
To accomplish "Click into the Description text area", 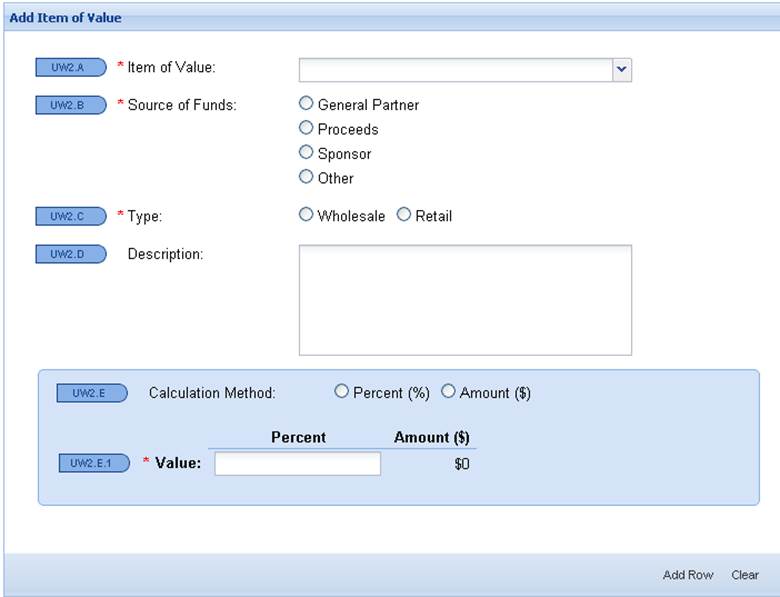I will tap(465, 300).
